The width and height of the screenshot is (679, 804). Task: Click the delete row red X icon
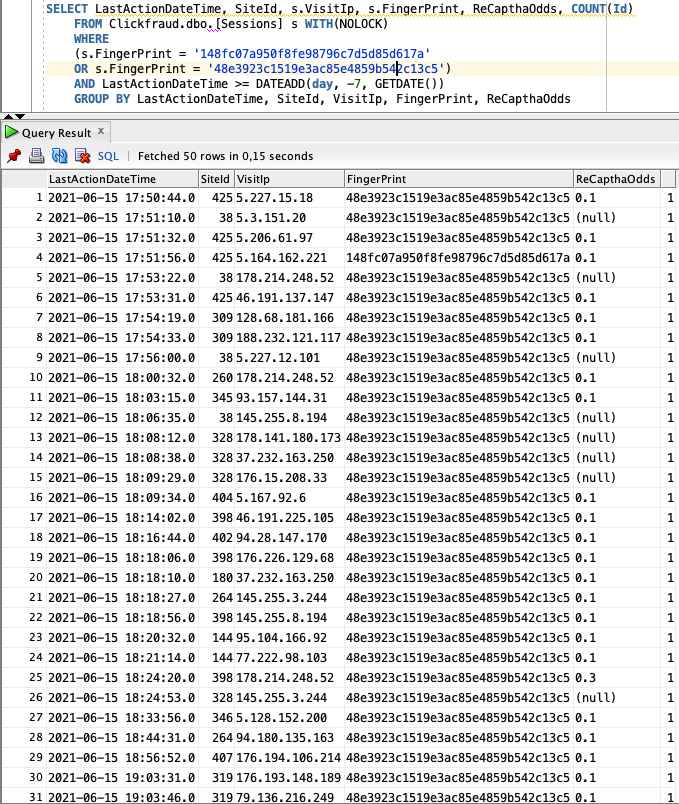pos(82,156)
